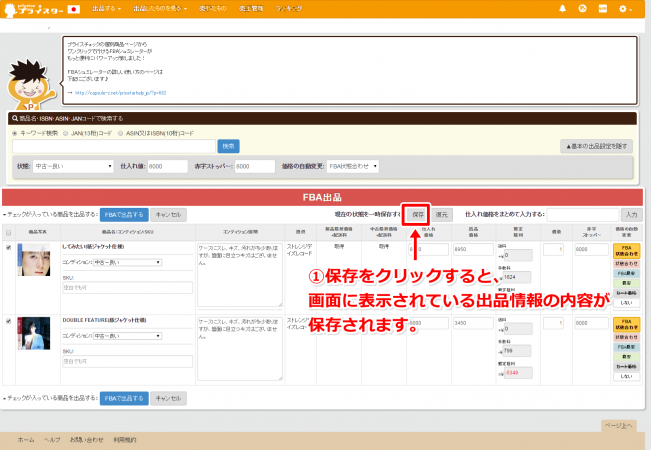Click the 保存 save button
The image size is (651, 450).
pos(418,215)
